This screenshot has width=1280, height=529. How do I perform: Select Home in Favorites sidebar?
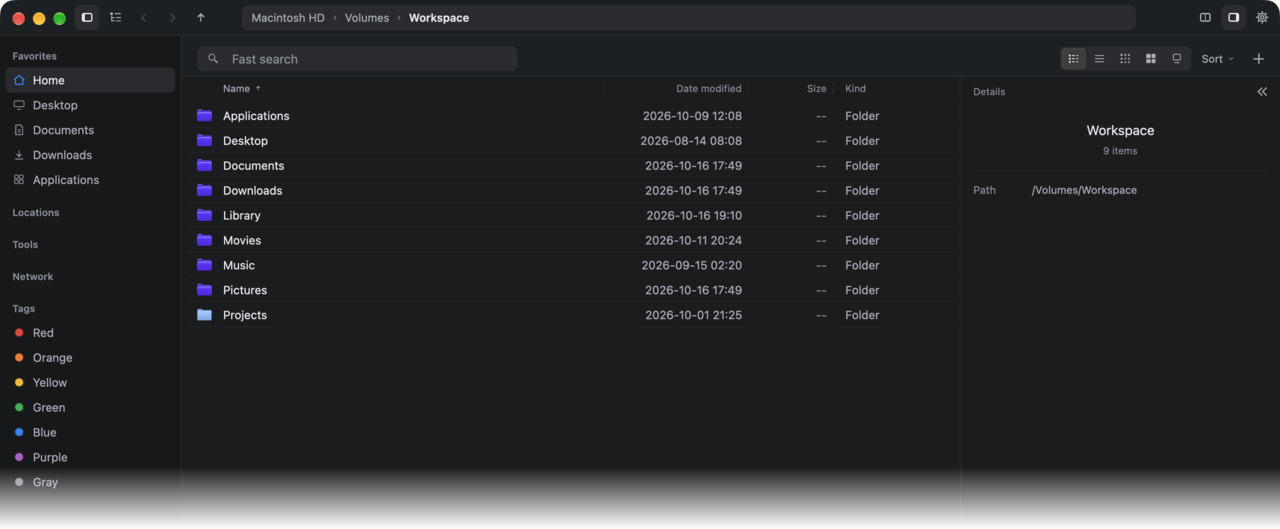click(x=90, y=80)
